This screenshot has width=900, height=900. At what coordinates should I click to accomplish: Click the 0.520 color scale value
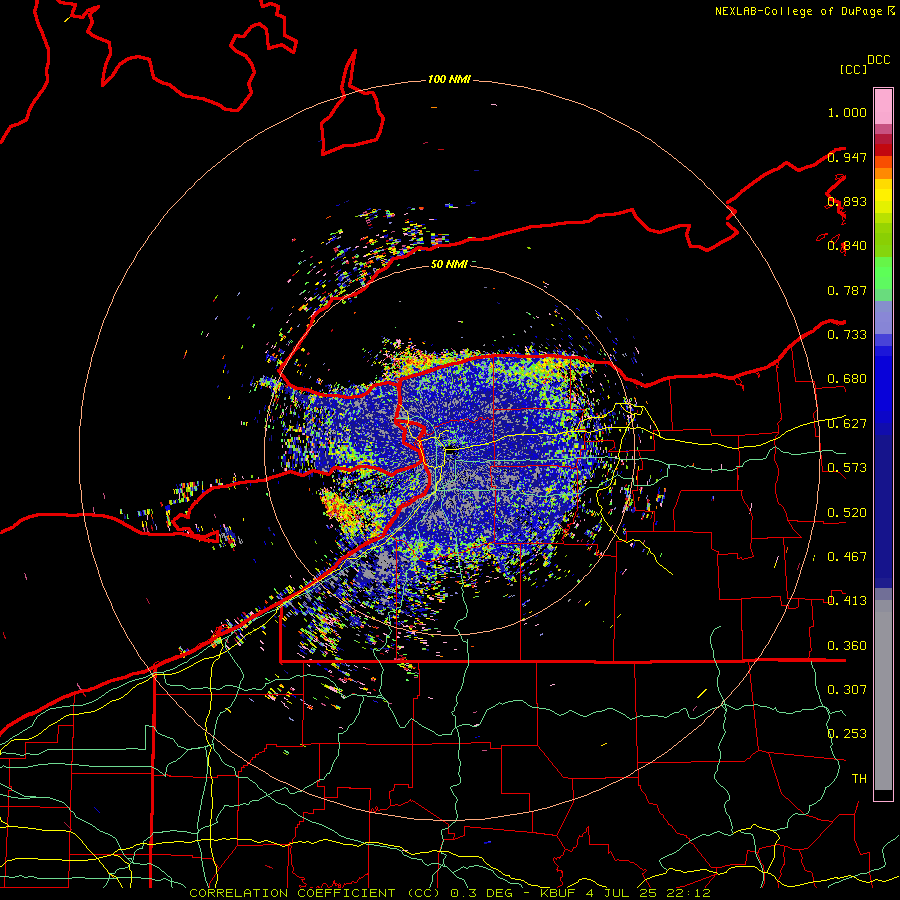847,512
